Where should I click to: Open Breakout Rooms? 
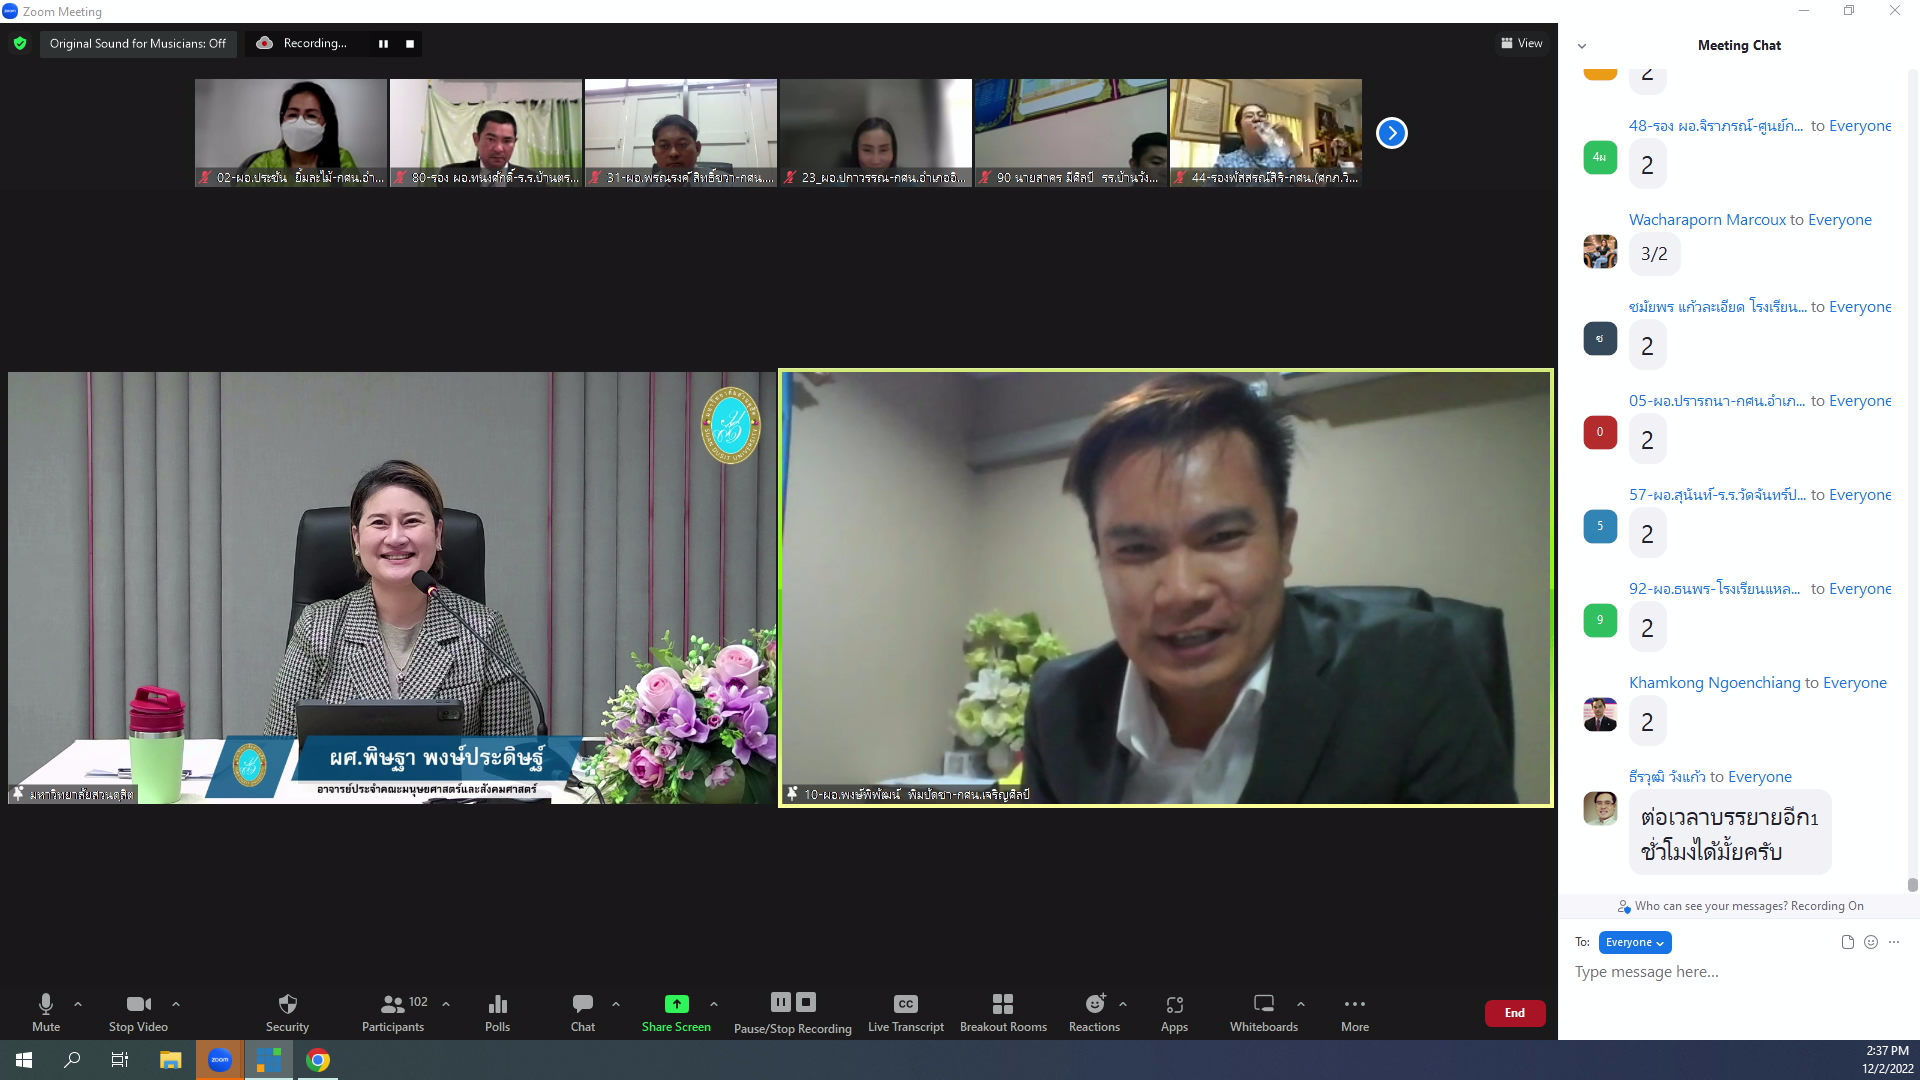(1002, 1004)
